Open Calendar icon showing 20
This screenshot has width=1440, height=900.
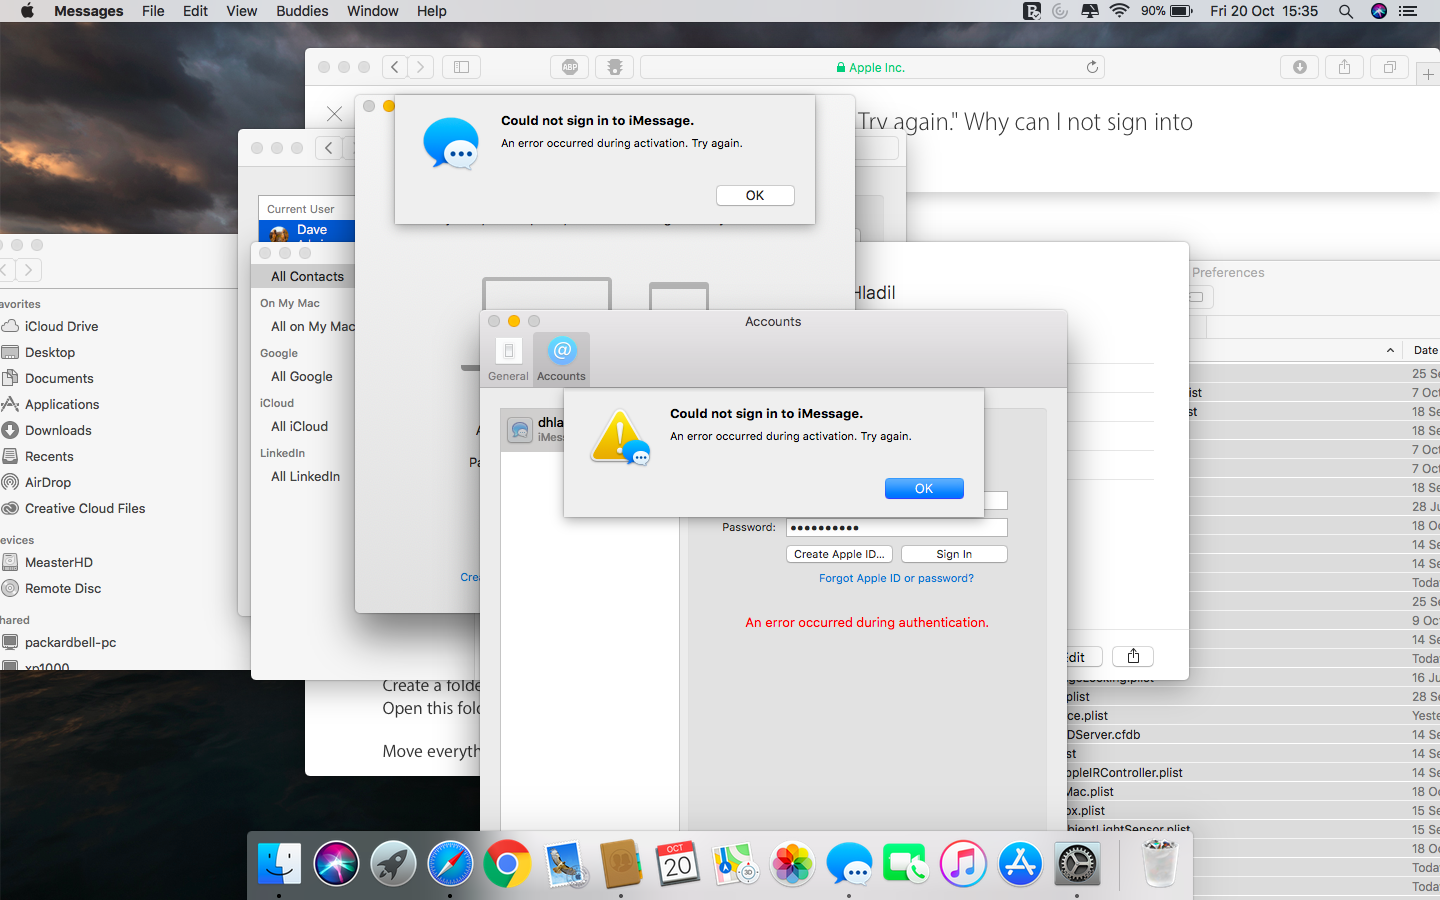(678, 864)
